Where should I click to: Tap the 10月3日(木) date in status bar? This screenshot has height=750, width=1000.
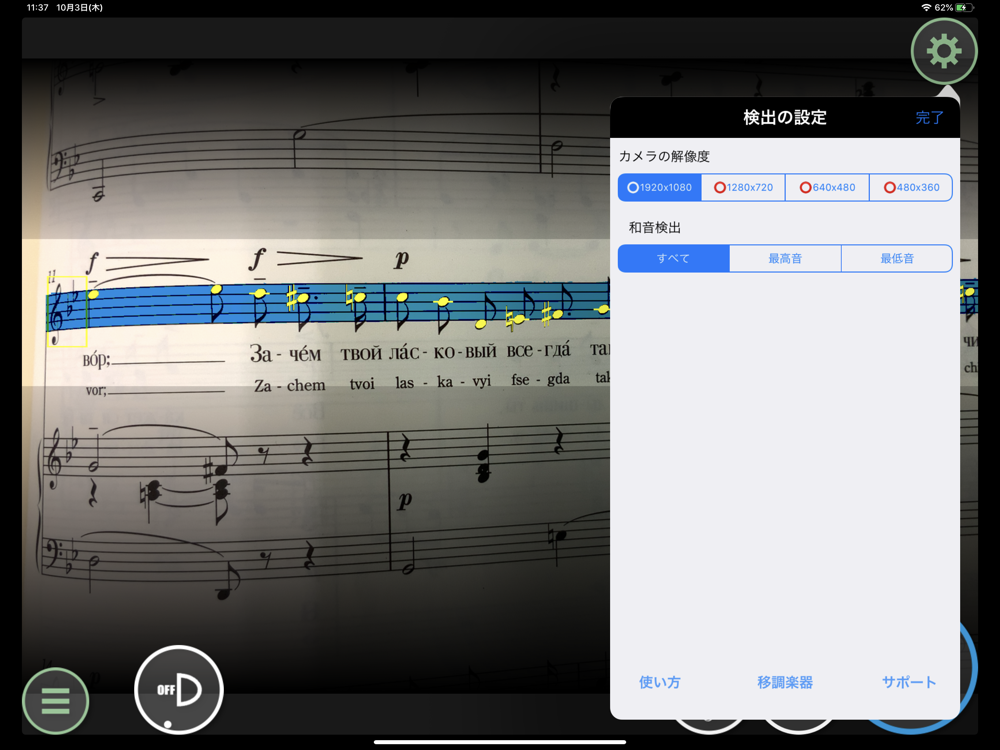pos(79,8)
